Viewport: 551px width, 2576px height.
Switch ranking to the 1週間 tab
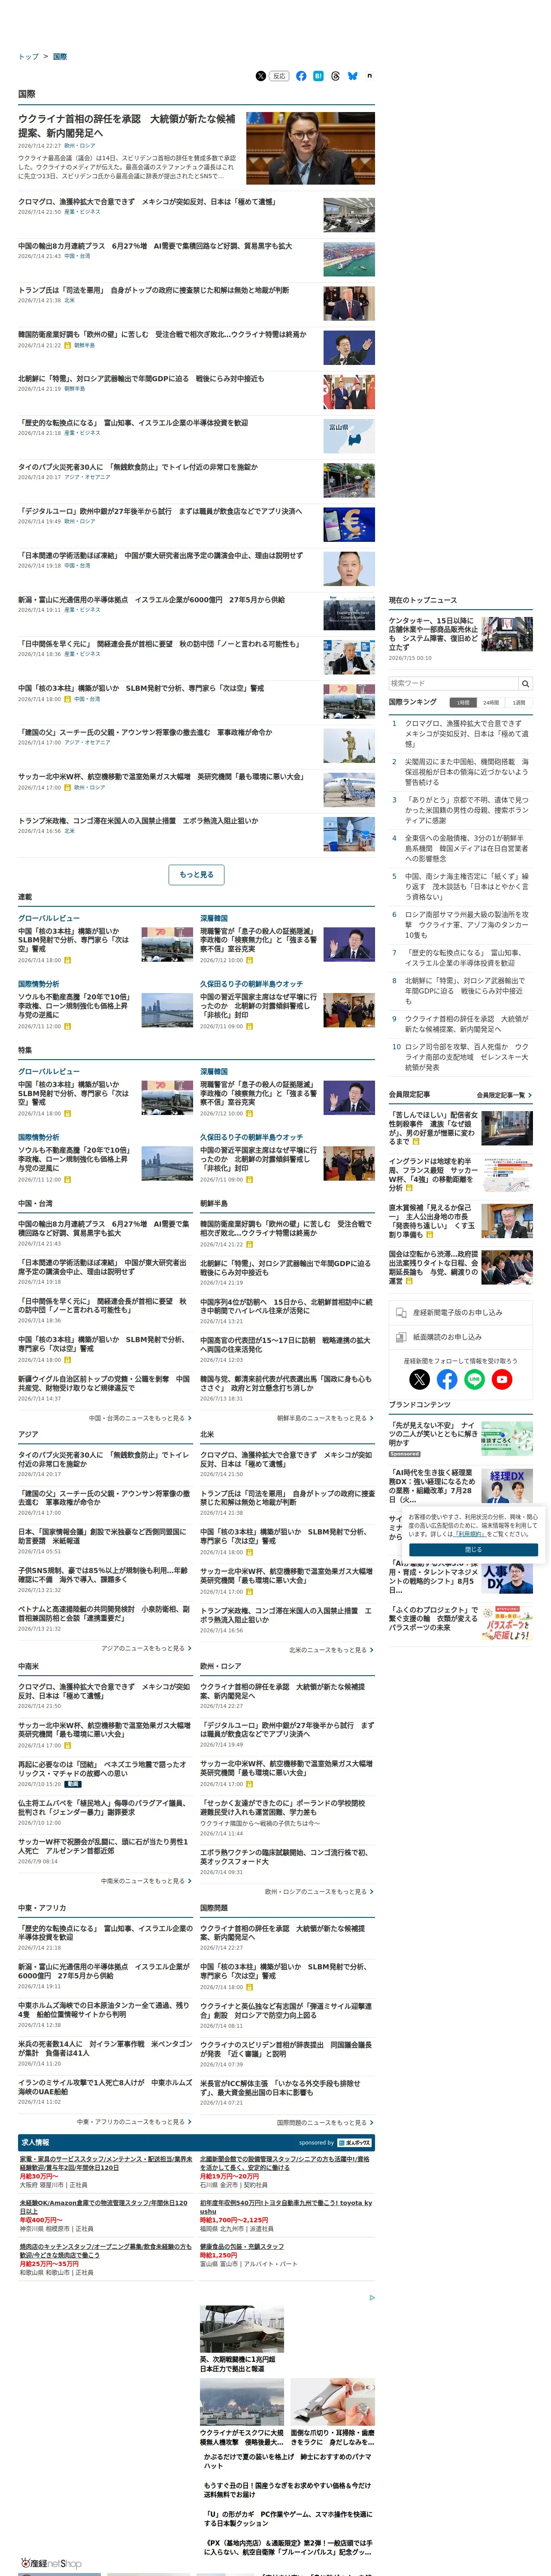pyautogui.click(x=519, y=702)
